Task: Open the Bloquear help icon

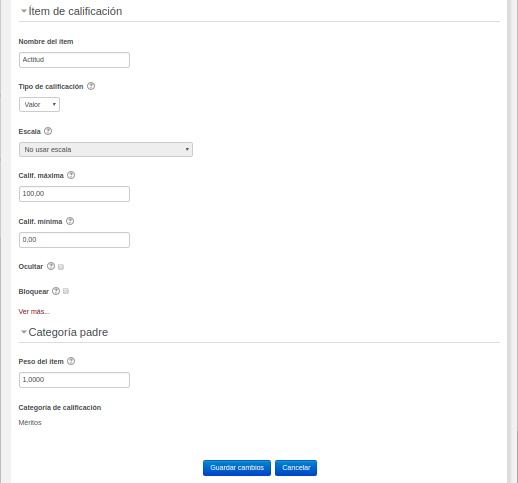Action: (x=56, y=291)
